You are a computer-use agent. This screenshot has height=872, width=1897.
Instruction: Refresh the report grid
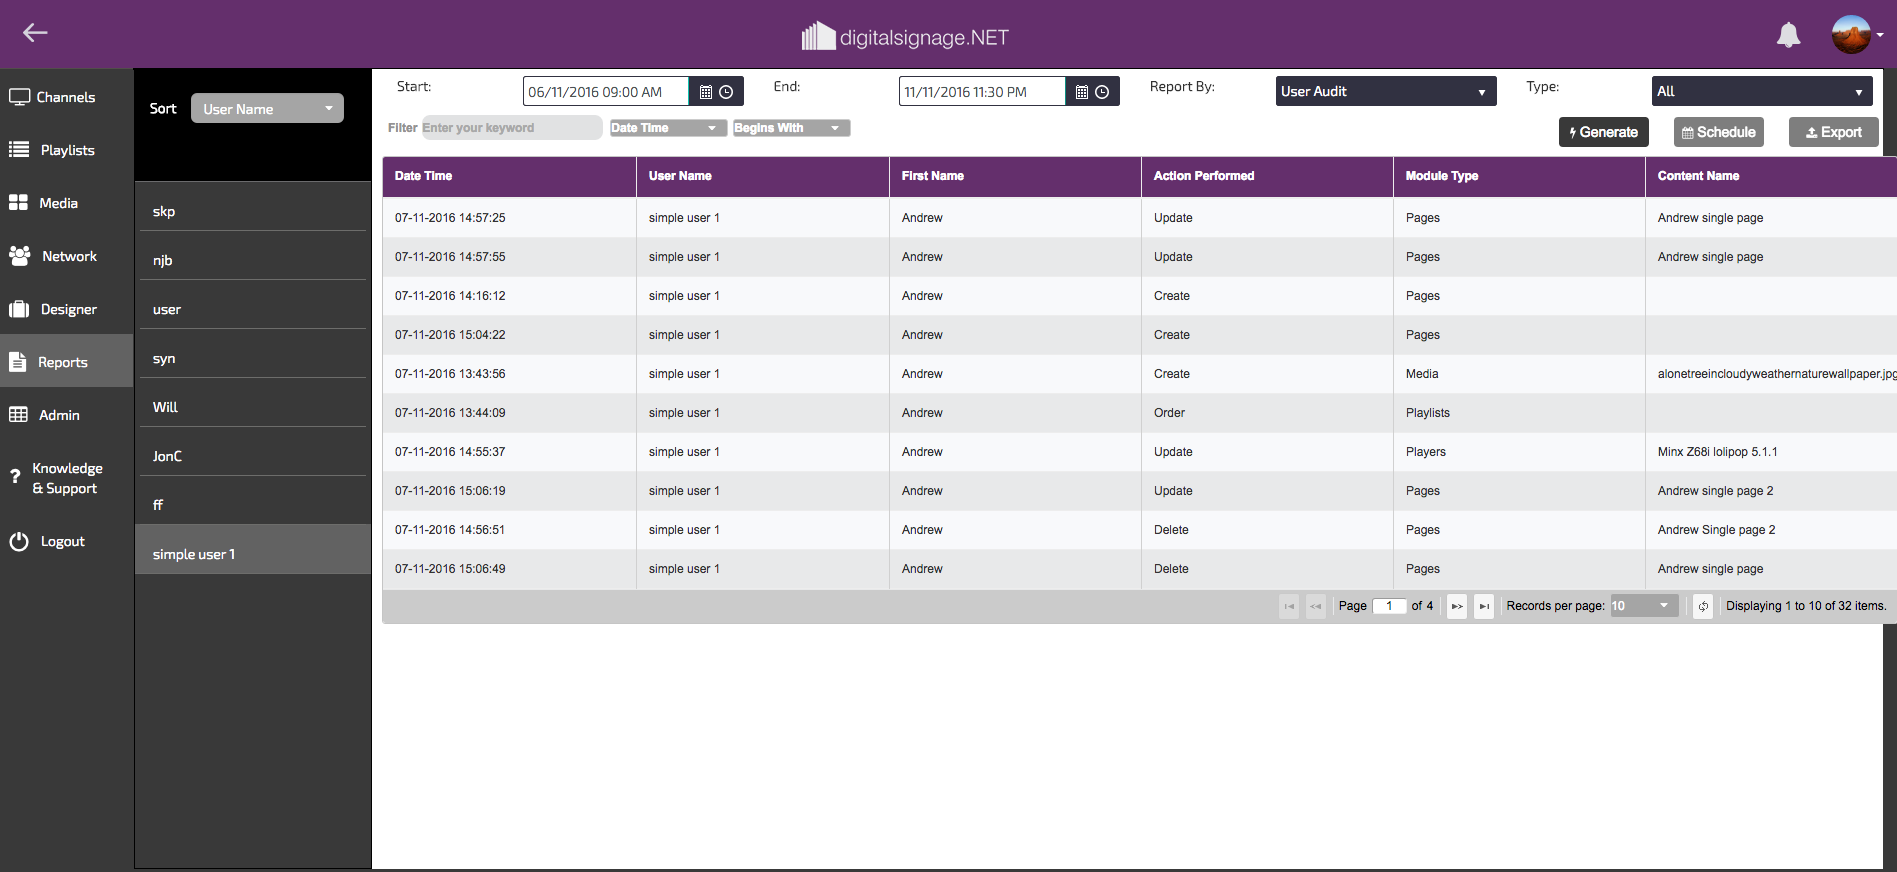1703,606
